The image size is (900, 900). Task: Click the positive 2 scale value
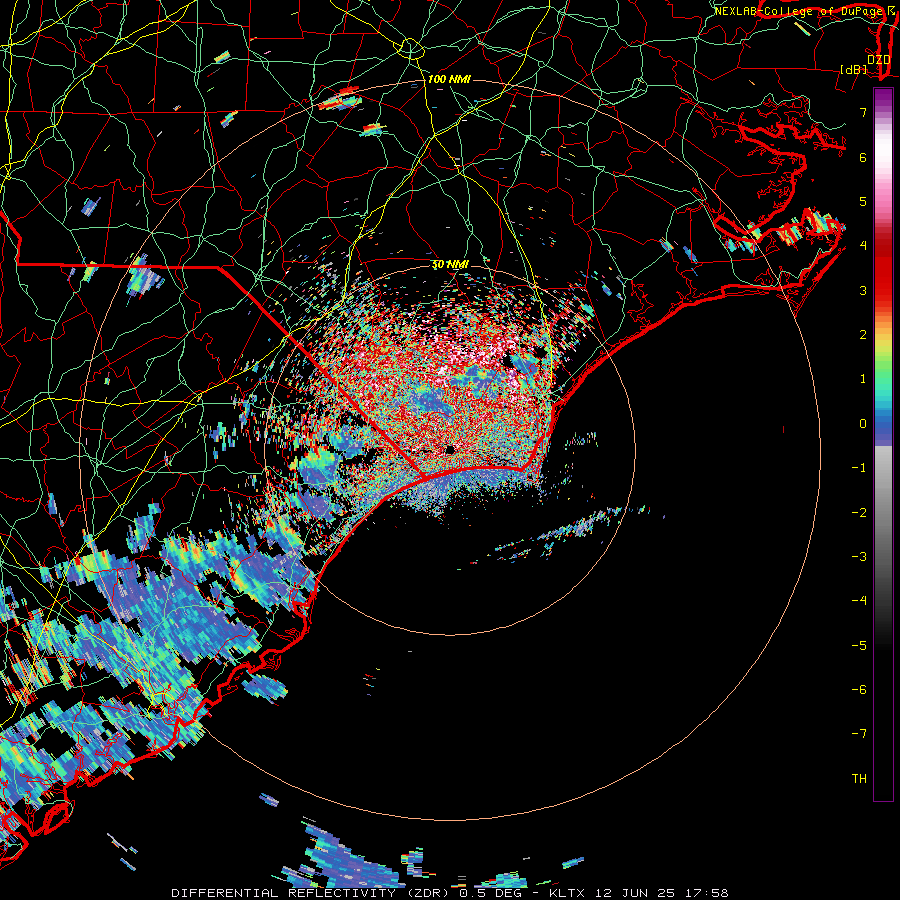863,335
